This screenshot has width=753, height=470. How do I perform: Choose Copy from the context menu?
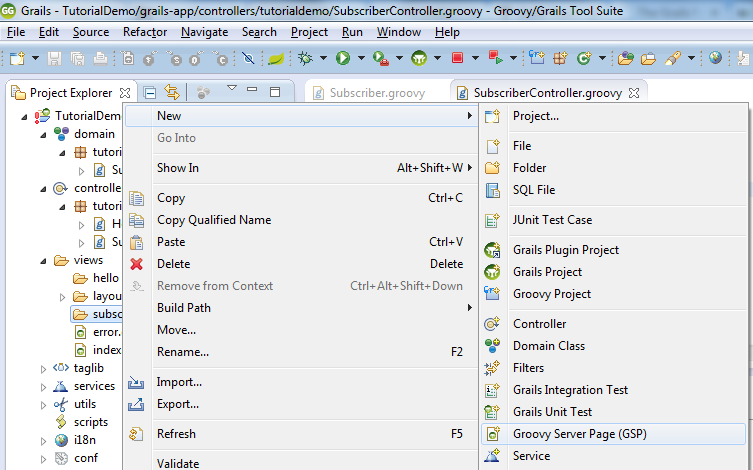[301, 198]
